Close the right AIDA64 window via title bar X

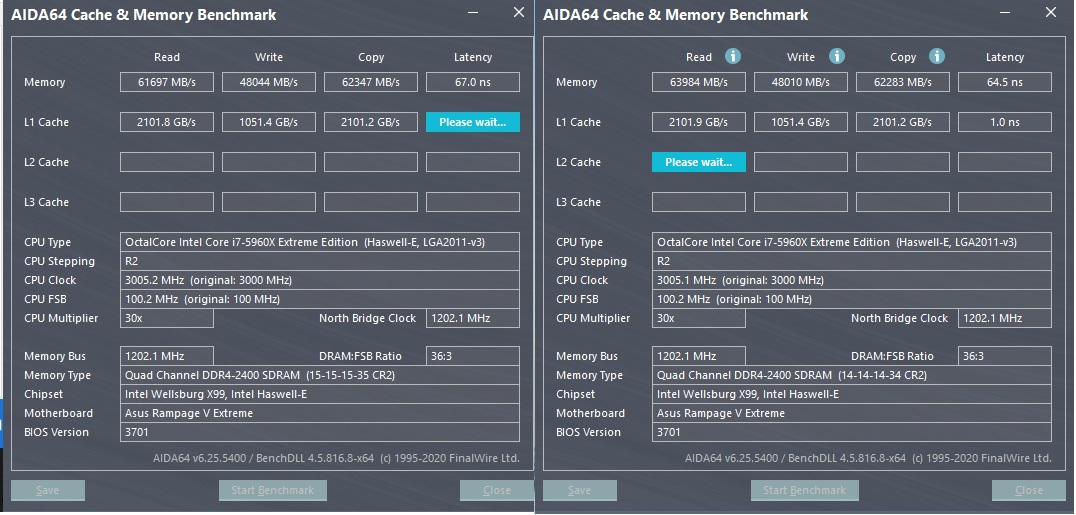[1051, 12]
